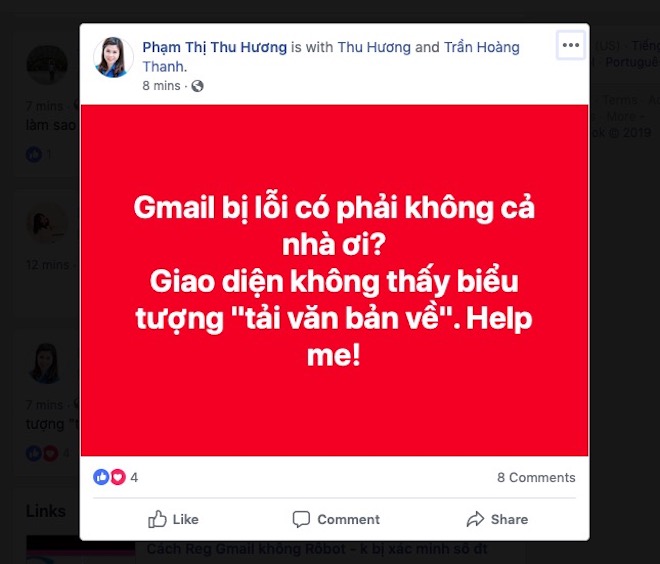Viewport: 660px width, 564px height.
Task: Click the dimmed Links heading behind the post
Action: (45, 511)
